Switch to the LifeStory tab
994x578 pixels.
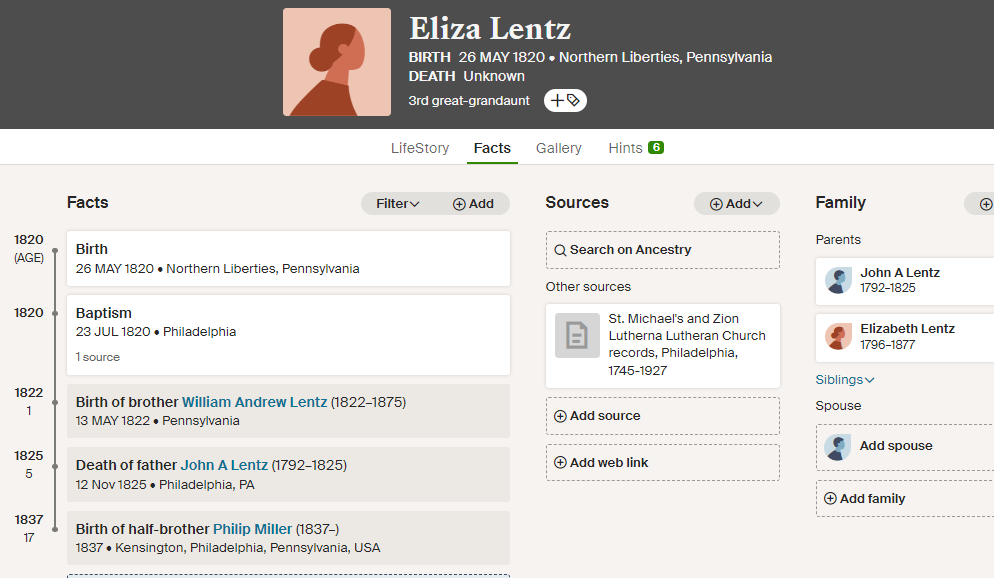coord(420,148)
